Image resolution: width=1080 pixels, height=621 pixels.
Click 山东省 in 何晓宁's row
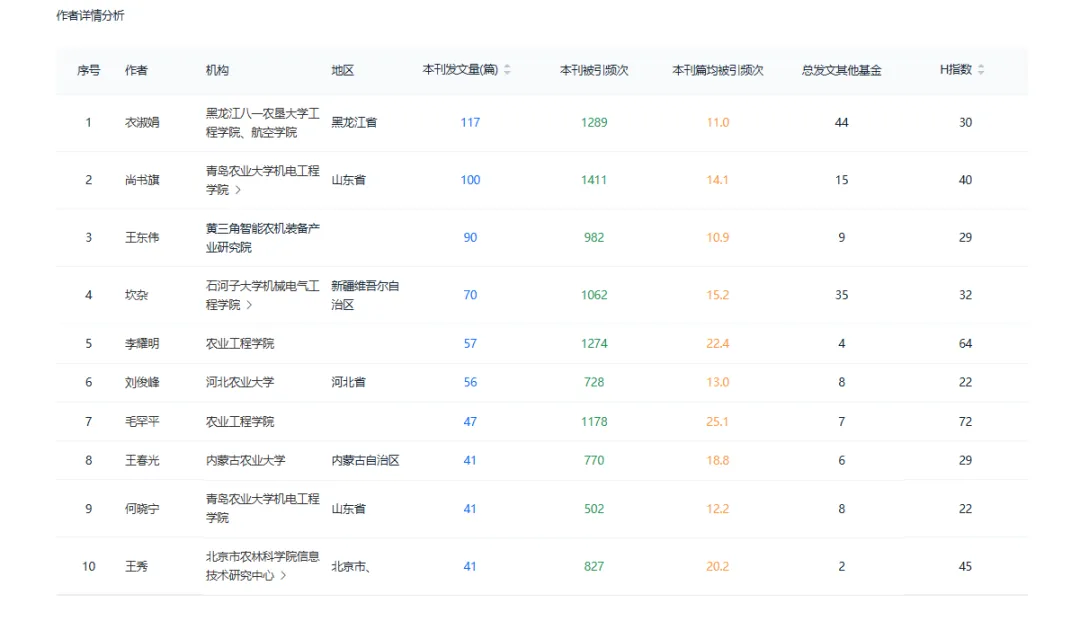pyautogui.click(x=349, y=509)
